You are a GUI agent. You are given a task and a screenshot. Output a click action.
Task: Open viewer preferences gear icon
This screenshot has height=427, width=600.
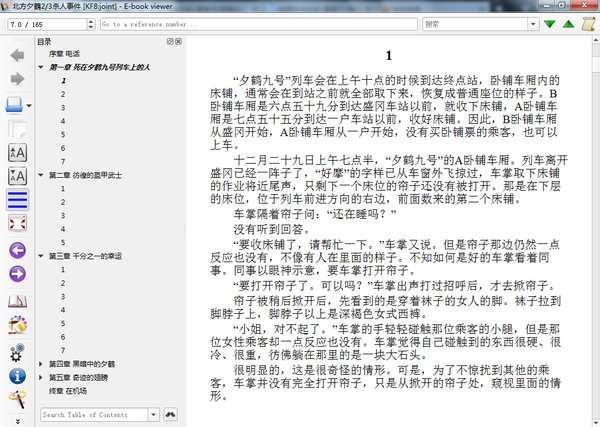click(x=17, y=352)
